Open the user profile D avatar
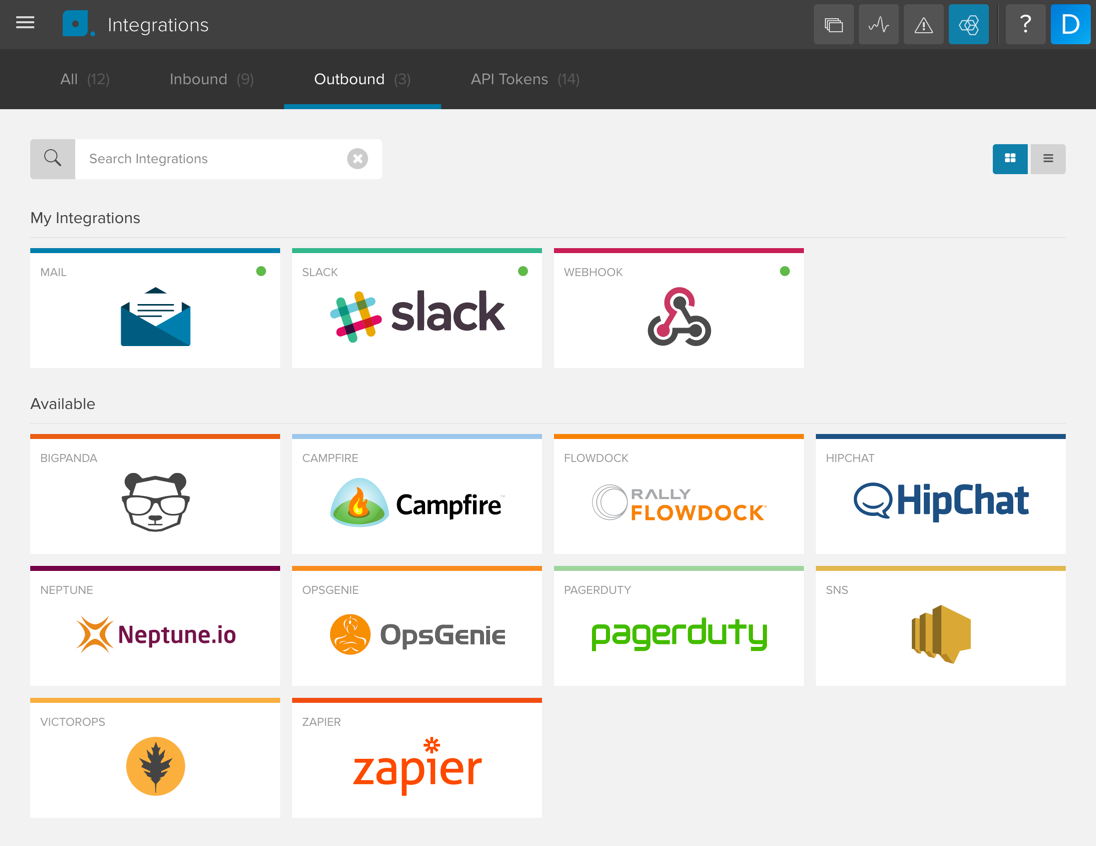The image size is (1096, 846). (x=1070, y=25)
